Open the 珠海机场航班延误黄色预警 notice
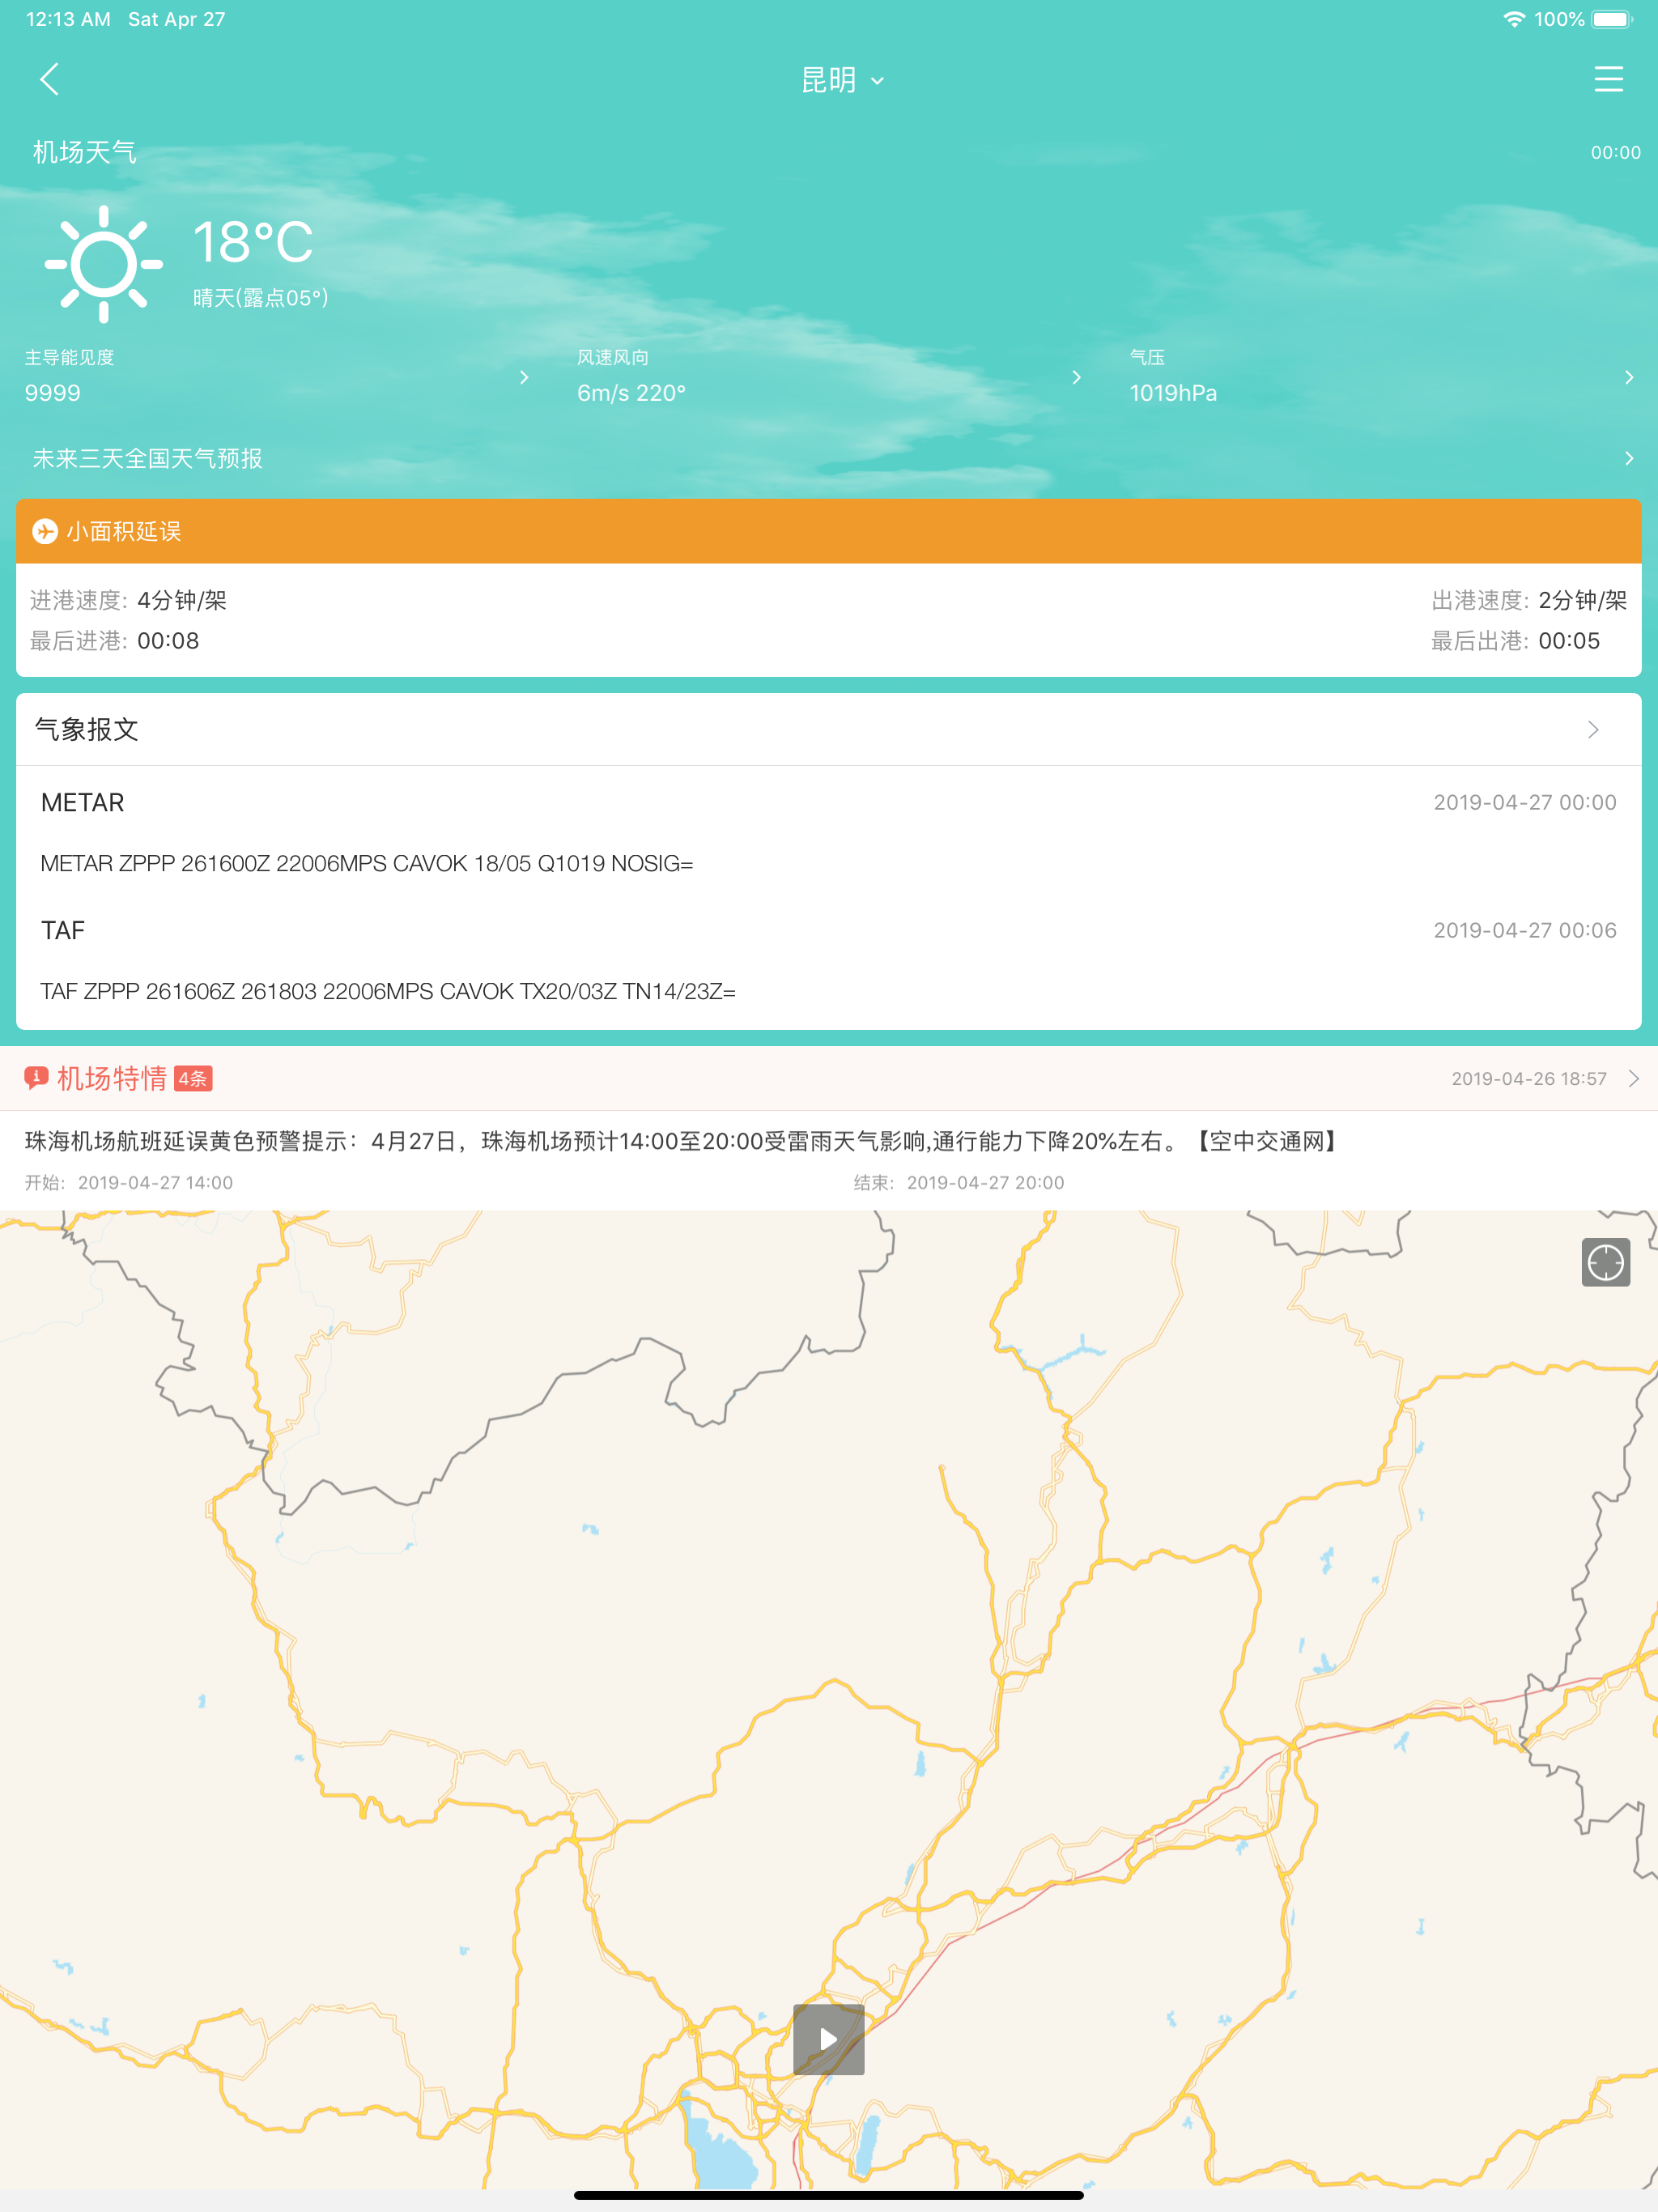The width and height of the screenshot is (1658, 2212). coord(682,1141)
